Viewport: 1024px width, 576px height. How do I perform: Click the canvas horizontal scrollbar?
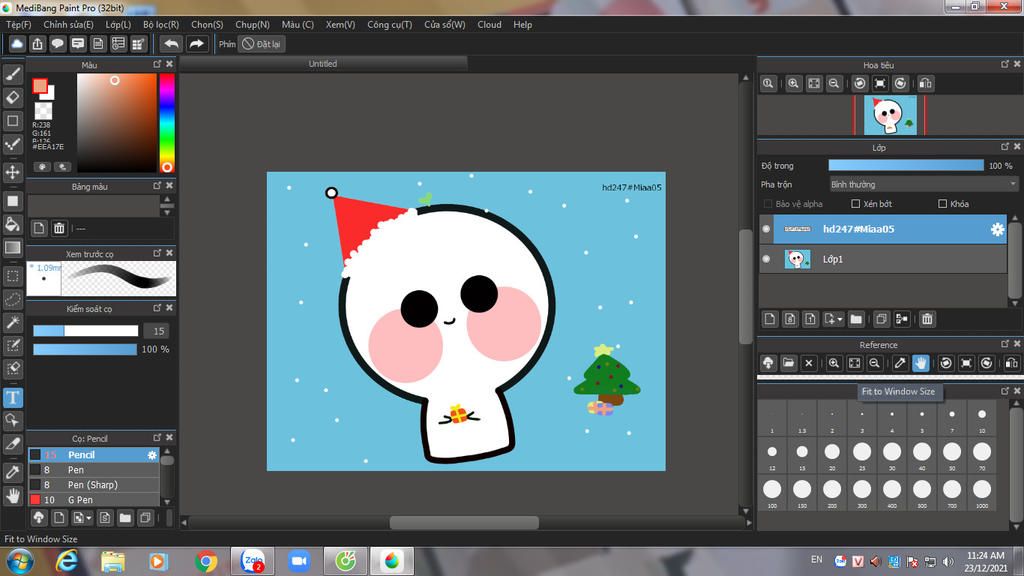coord(464,522)
